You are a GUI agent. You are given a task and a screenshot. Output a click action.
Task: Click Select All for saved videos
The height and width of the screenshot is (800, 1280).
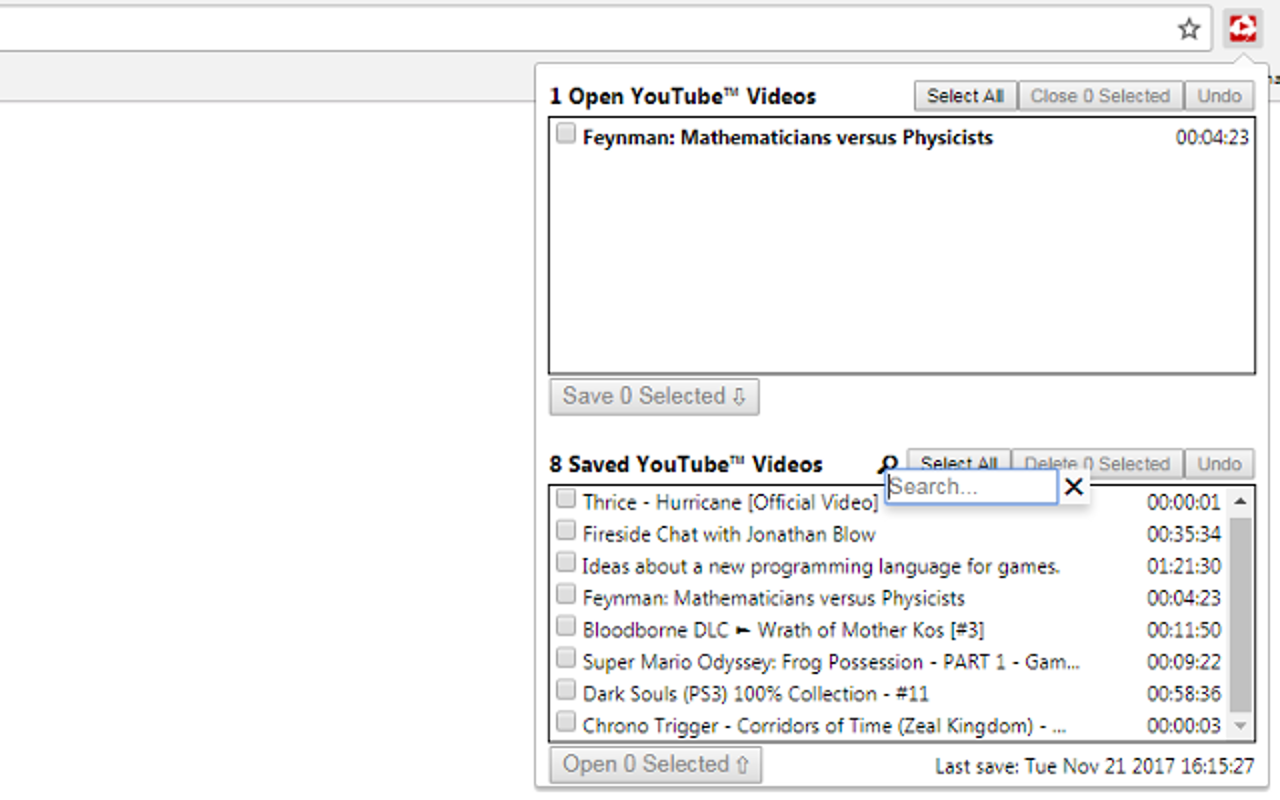pos(959,464)
